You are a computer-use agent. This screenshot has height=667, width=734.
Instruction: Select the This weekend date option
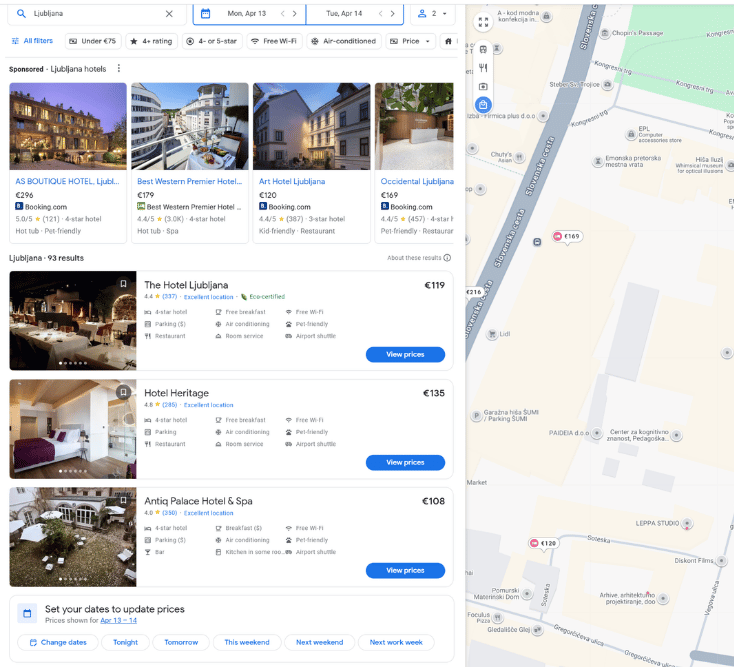(246, 642)
